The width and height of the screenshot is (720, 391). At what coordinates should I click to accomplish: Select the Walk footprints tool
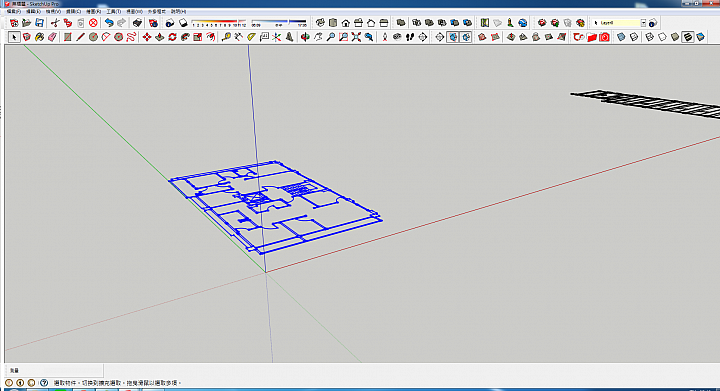[410, 37]
